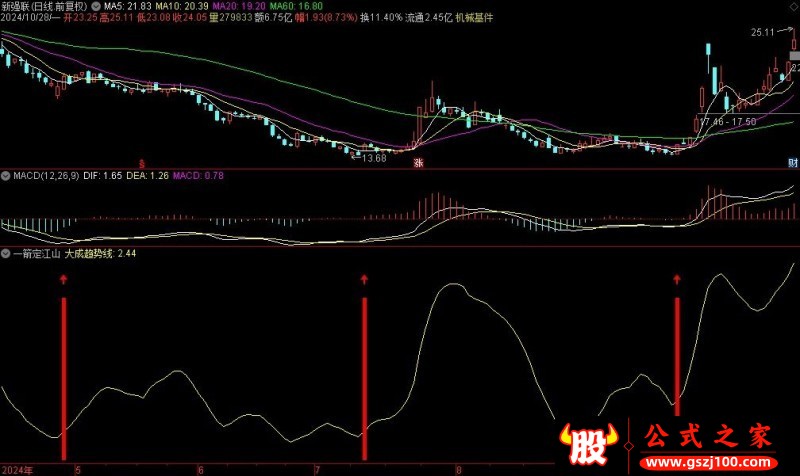Viewport: 800px width, 476px height.
Task: Click the 大成趋势线: 2.44 label
Action: coord(100,254)
